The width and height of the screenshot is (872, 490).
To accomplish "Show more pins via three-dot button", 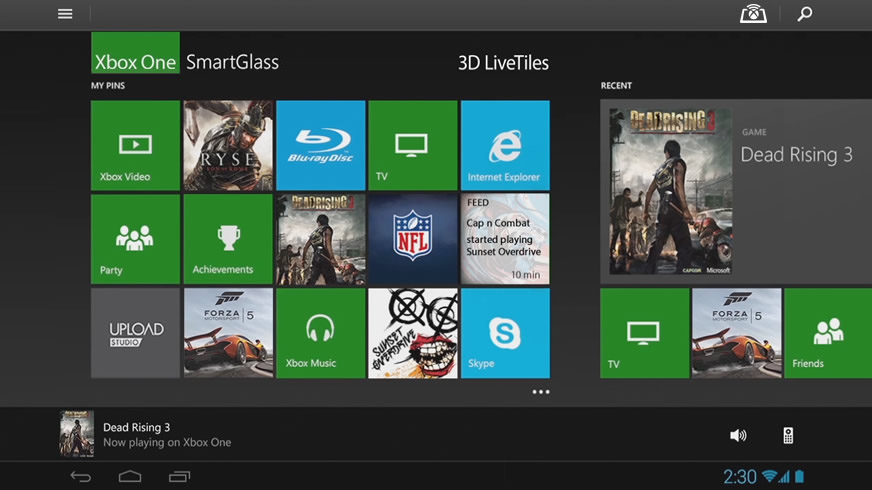I will (541, 392).
